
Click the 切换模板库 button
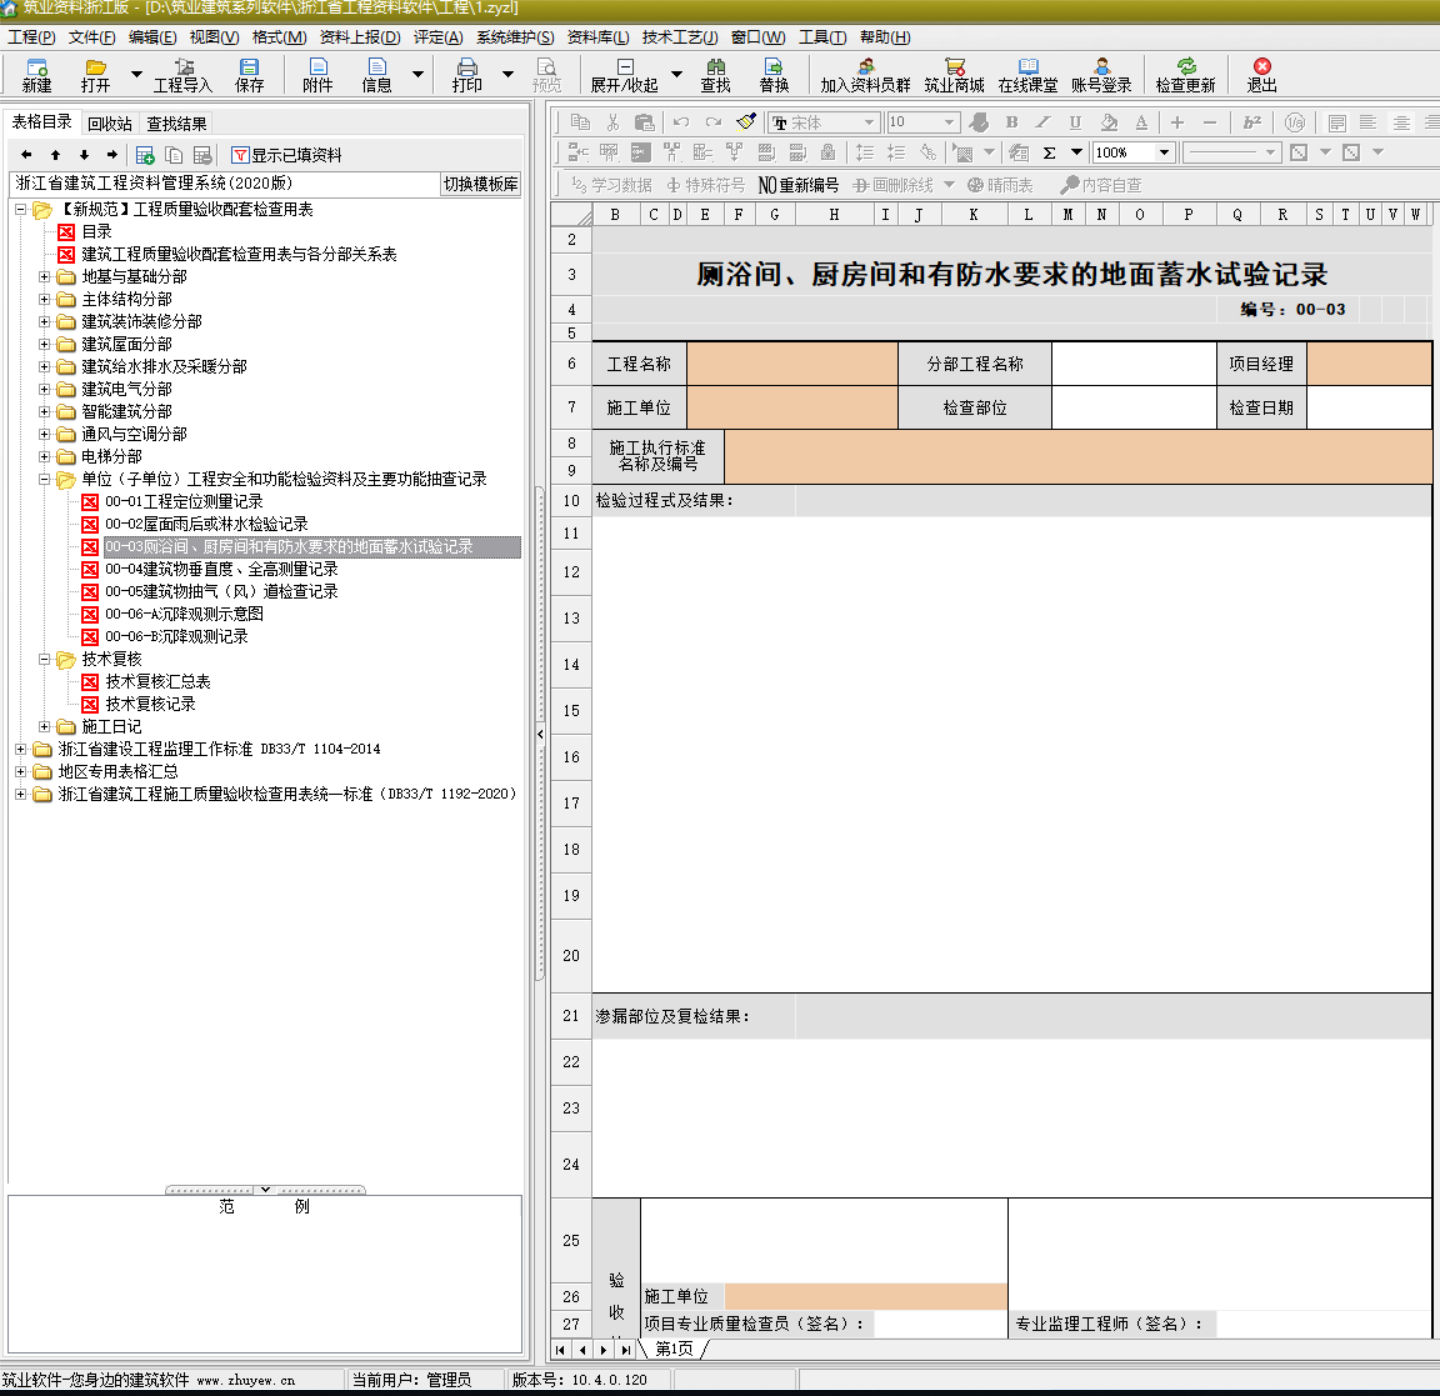pos(481,184)
